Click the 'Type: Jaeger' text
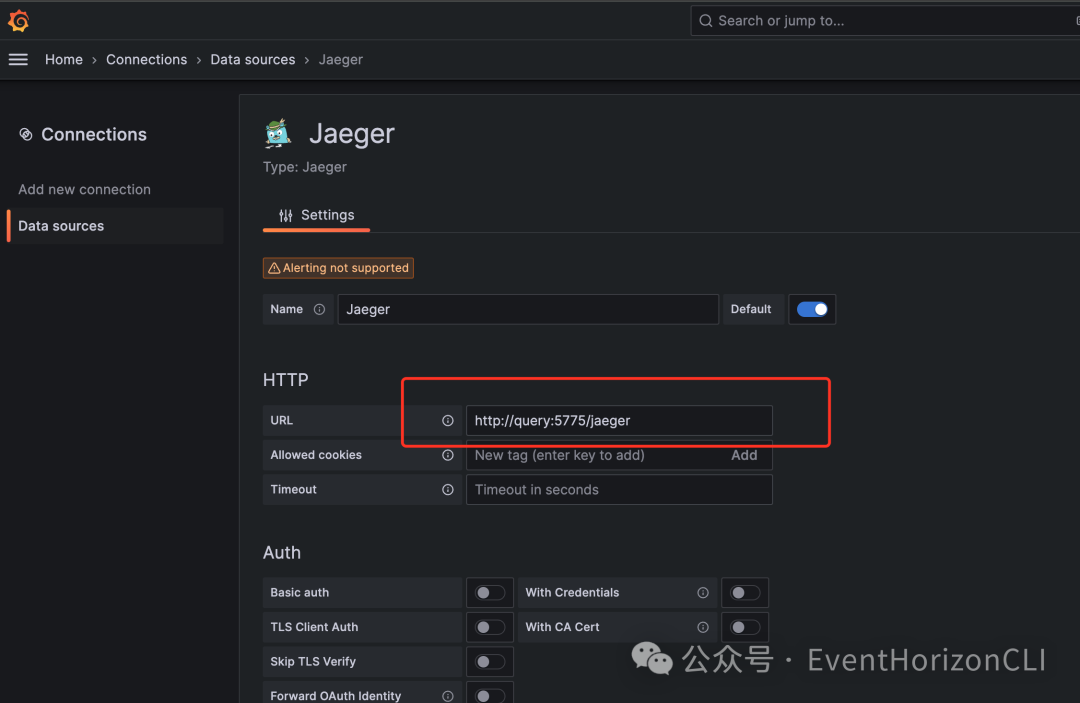Image resolution: width=1080 pixels, height=703 pixels. (x=304, y=167)
